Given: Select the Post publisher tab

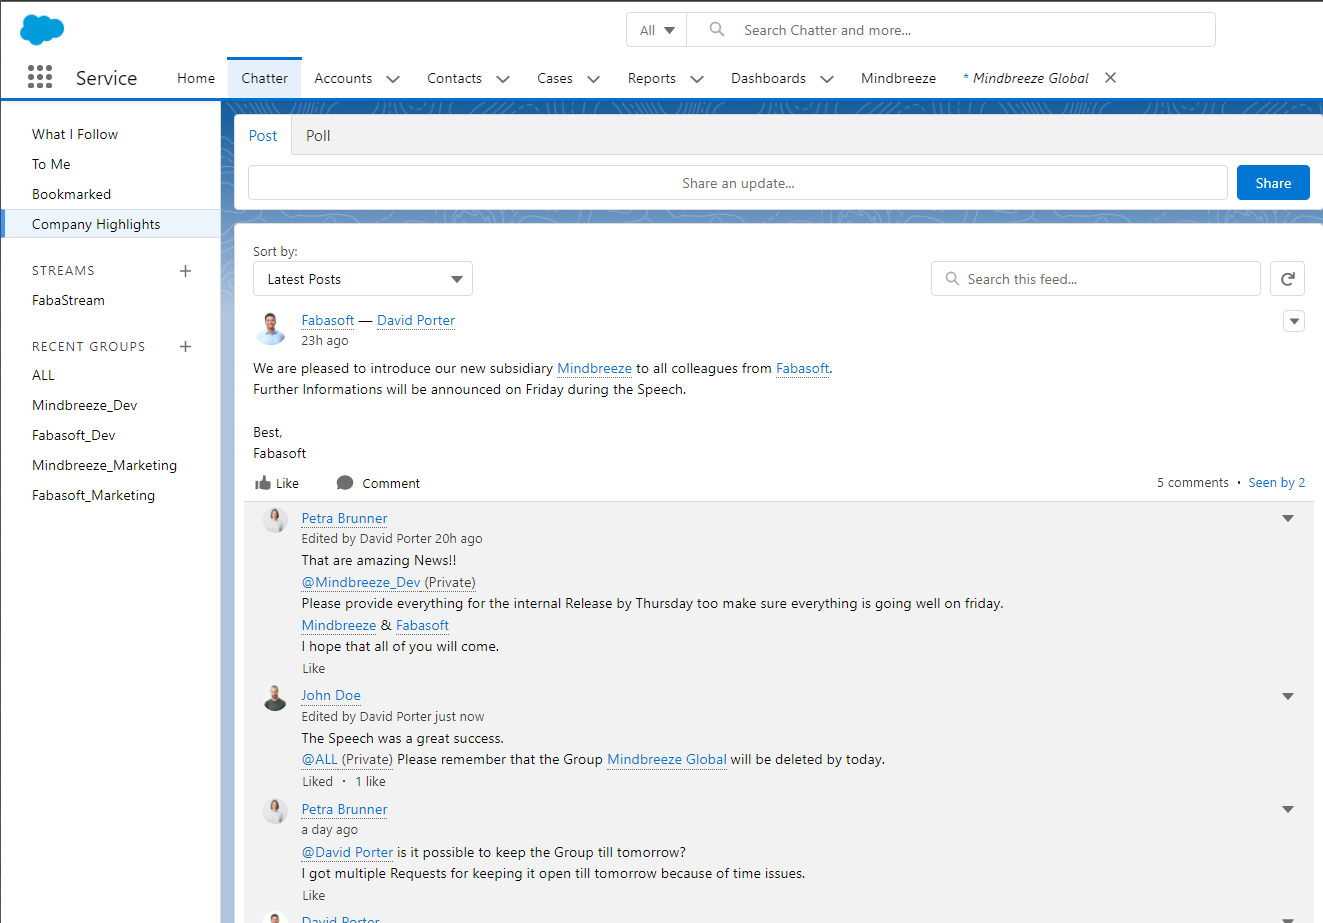Looking at the screenshot, I should (x=263, y=136).
